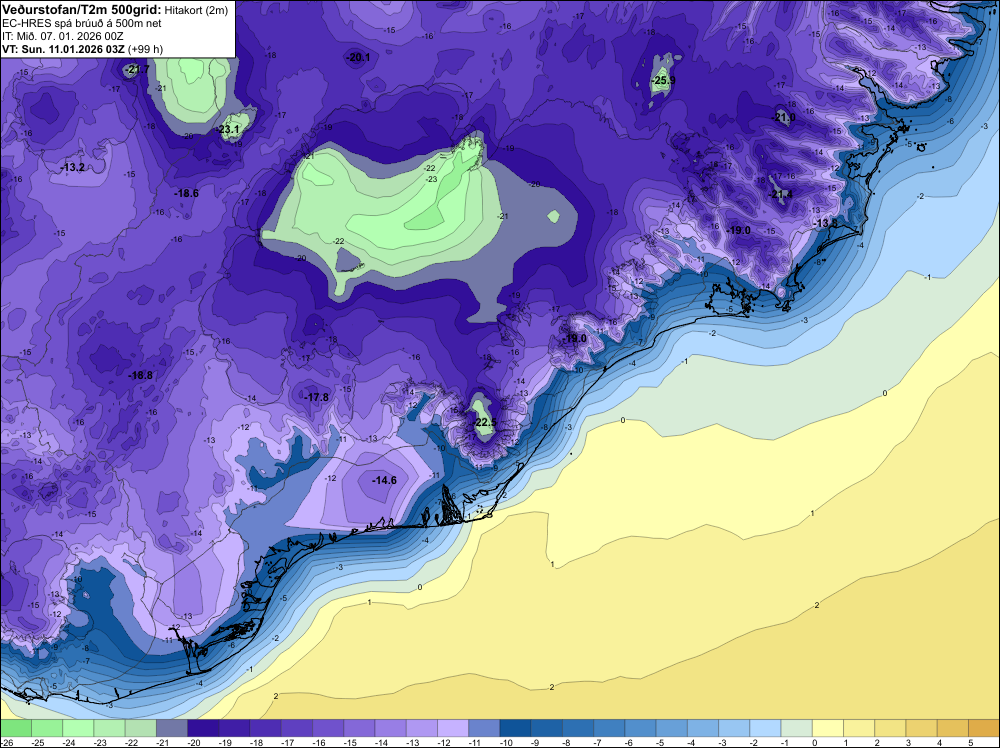
Task: Select the pale grey-green legend swatch starting at -1
Action: point(797,728)
